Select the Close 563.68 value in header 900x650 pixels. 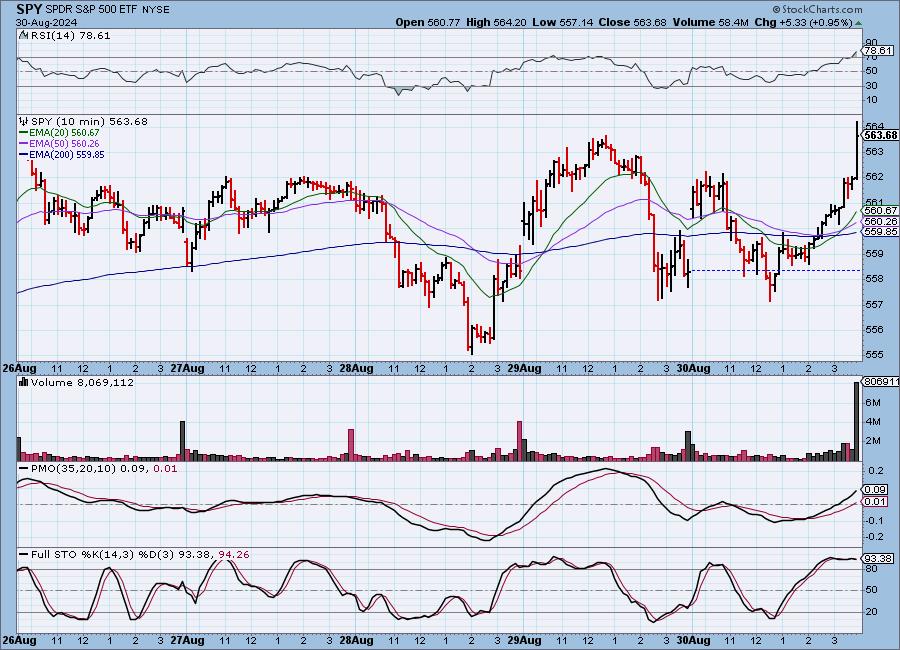coord(633,22)
